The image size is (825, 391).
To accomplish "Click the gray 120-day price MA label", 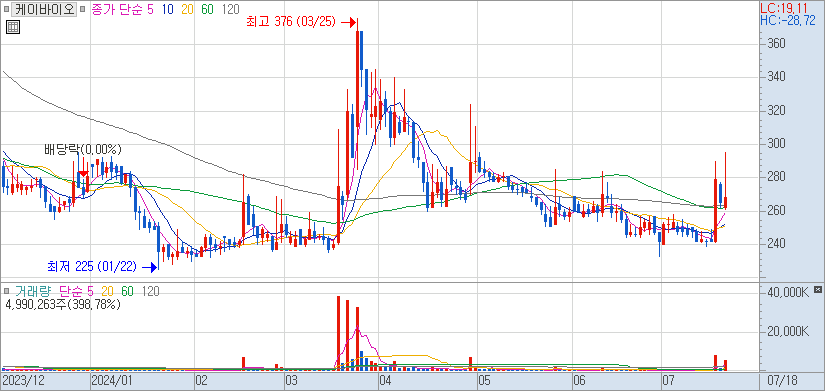I will coord(230,9).
